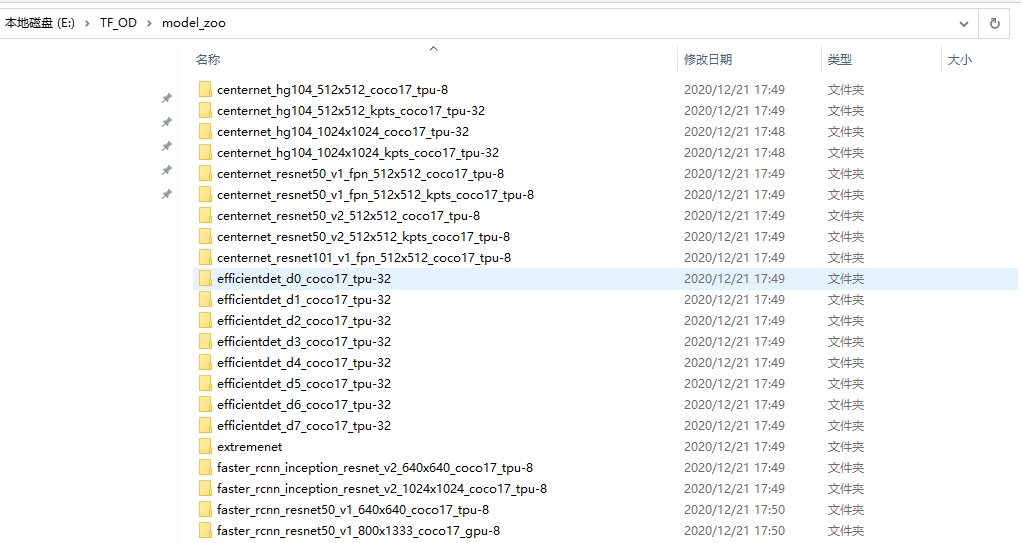Click folder icon of faster_rcnn_resnet50_v1_640x640_coco17_tpu-8
The height and width of the screenshot is (543, 1021).
point(205,509)
